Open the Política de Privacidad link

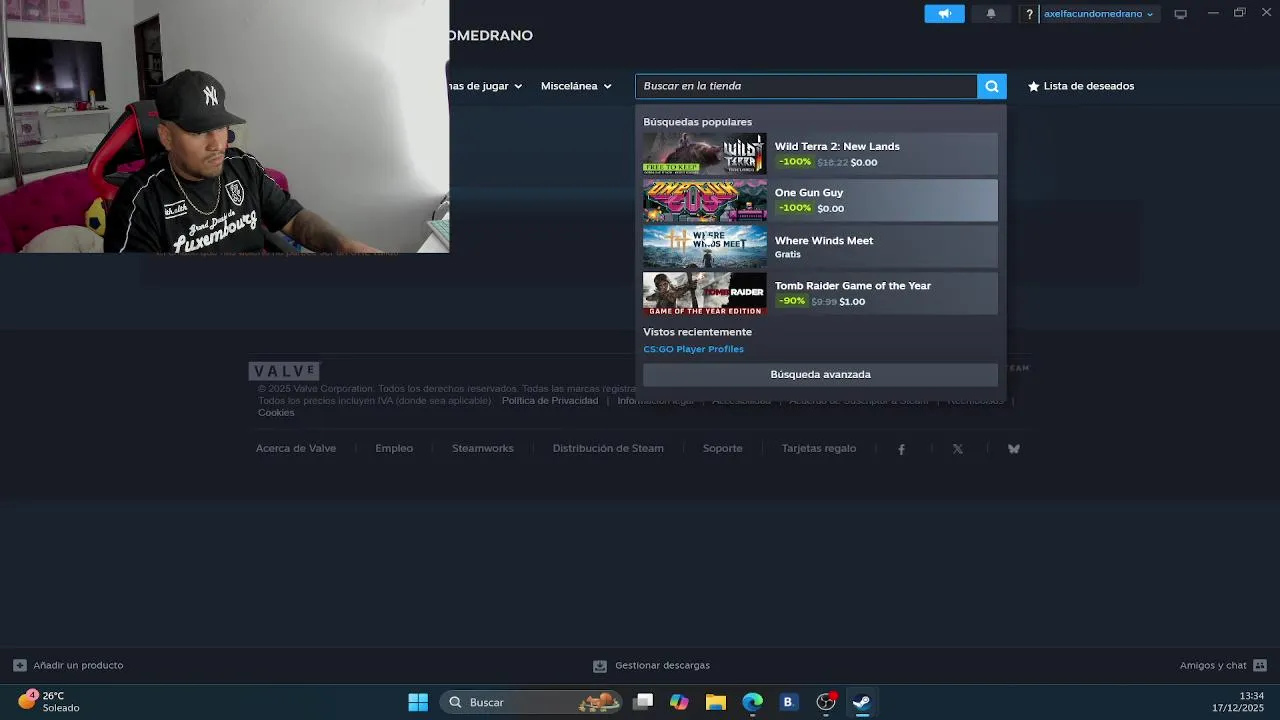(x=550, y=401)
